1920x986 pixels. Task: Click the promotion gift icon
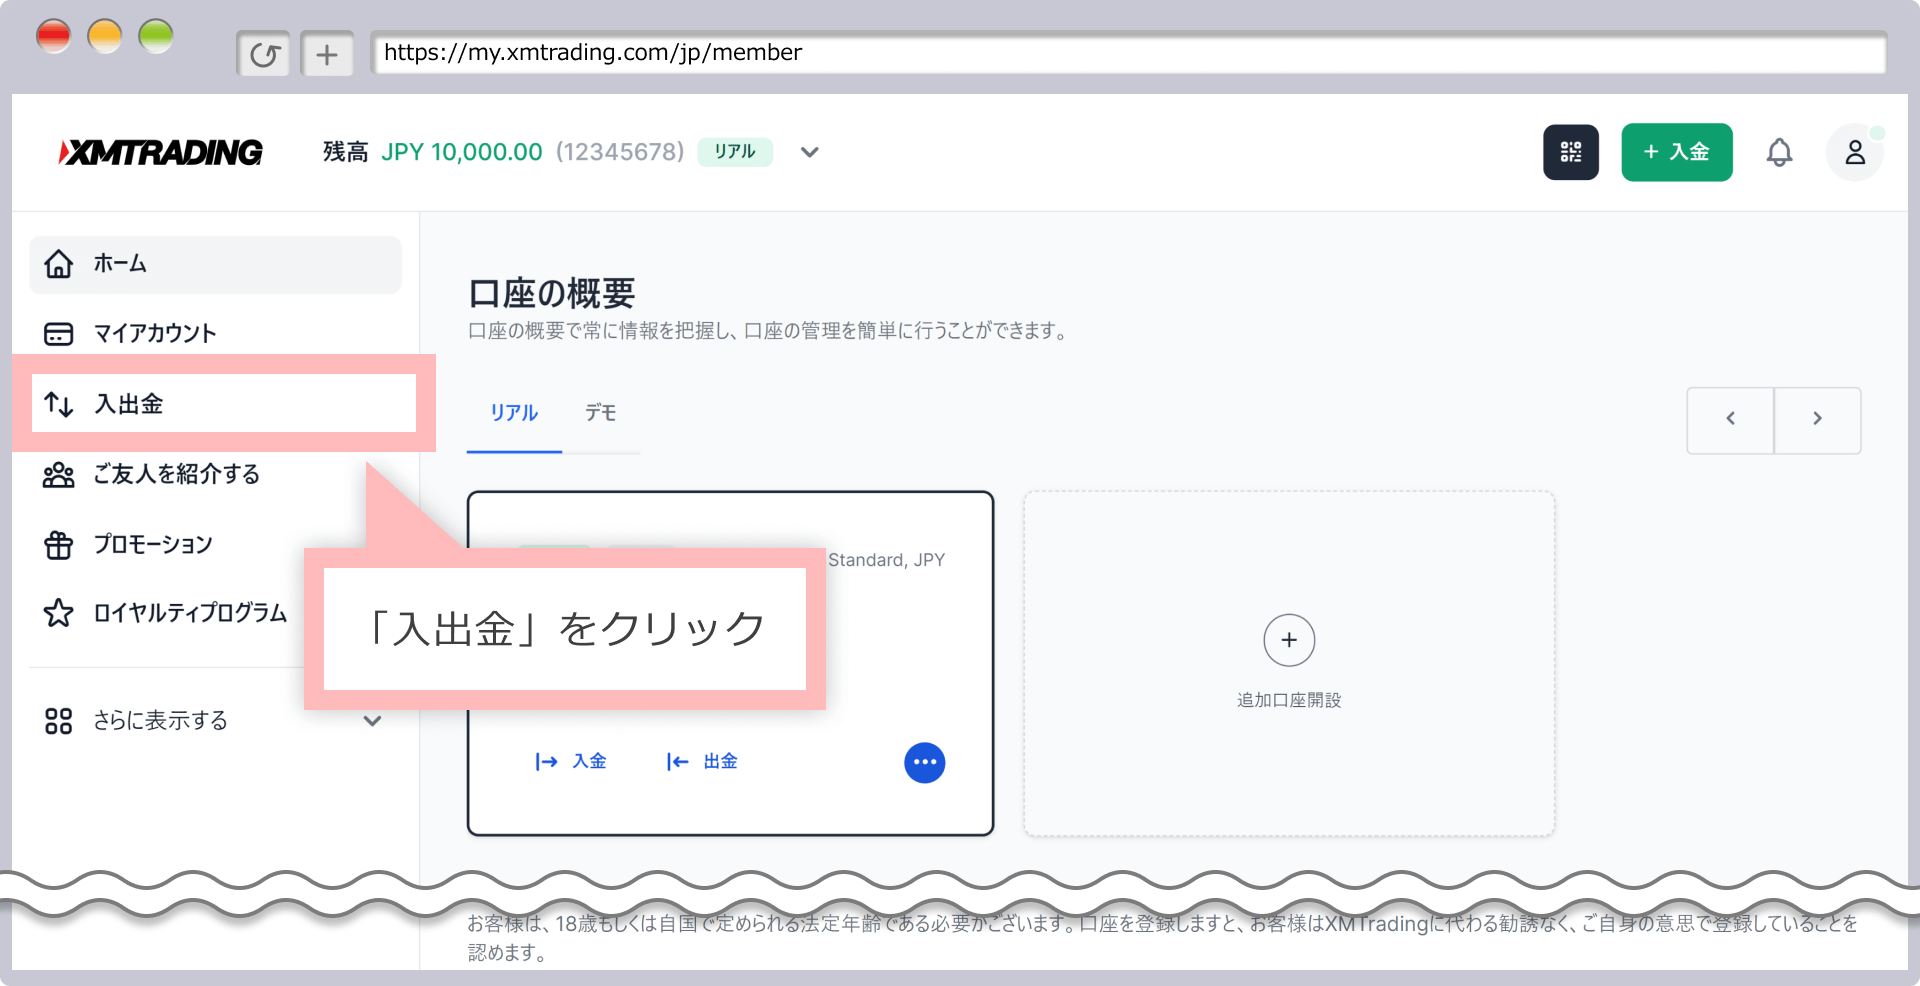click(59, 545)
